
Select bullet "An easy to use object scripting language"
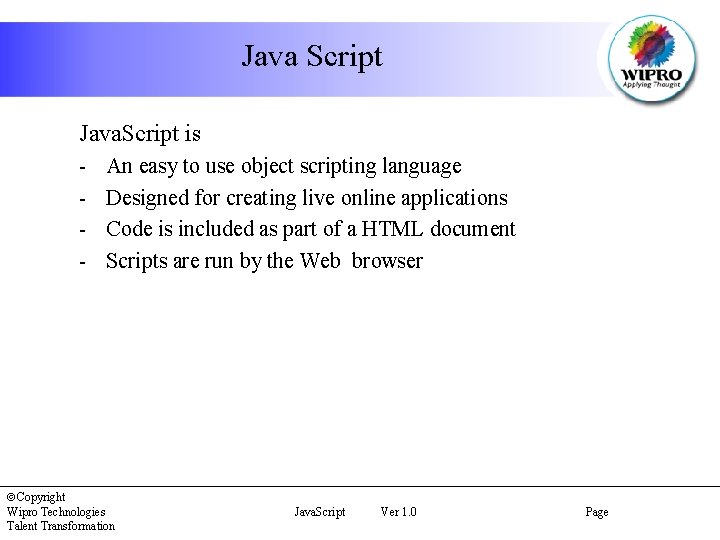[284, 166]
